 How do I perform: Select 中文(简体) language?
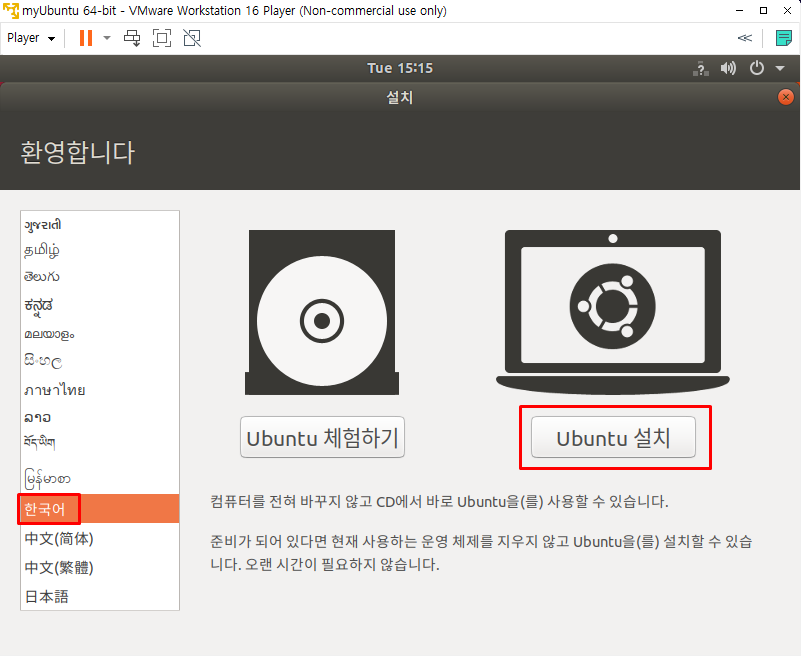pyautogui.click(x=100, y=538)
